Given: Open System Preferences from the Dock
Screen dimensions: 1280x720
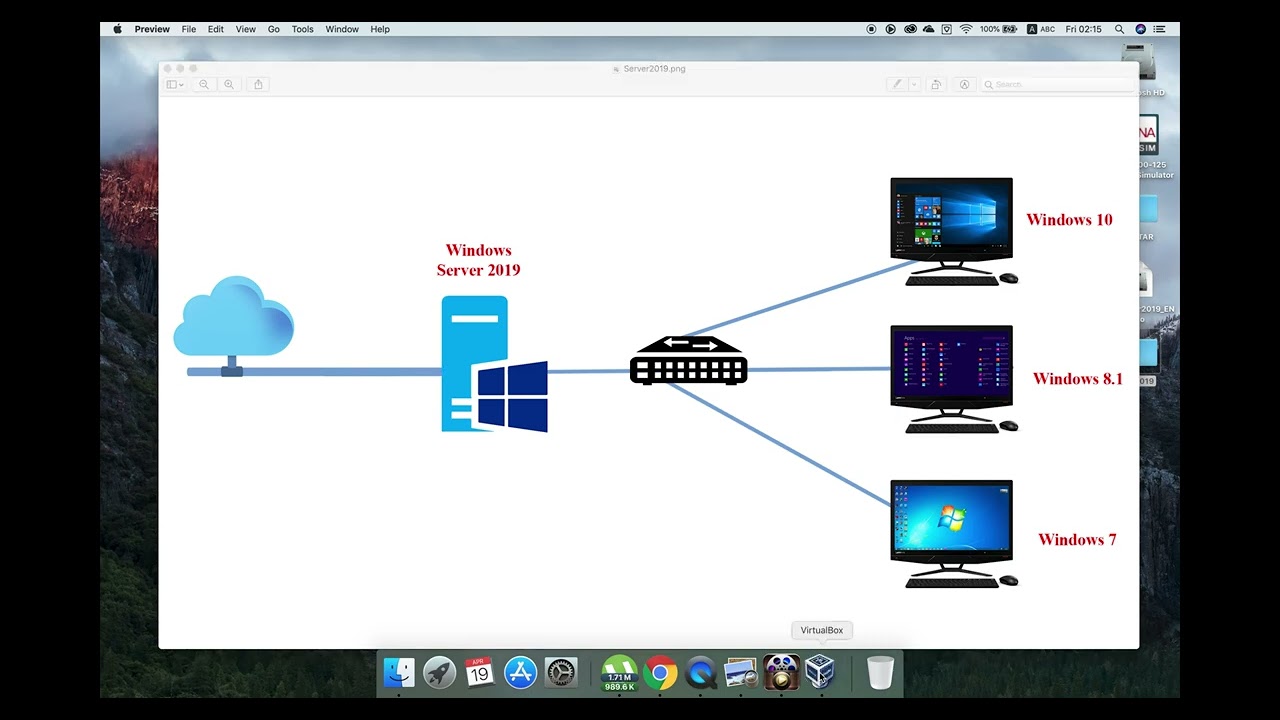Looking at the screenshot, I should tap(560, 672).
